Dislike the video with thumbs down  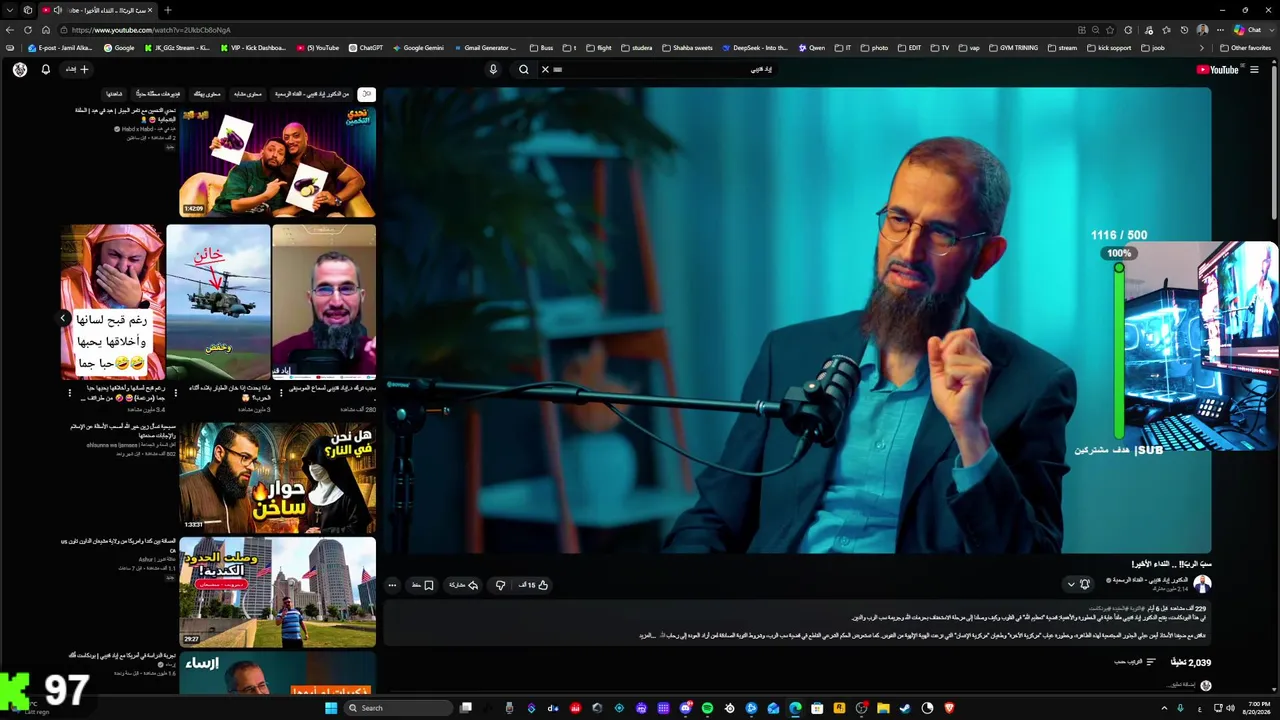tap(500, 585)
